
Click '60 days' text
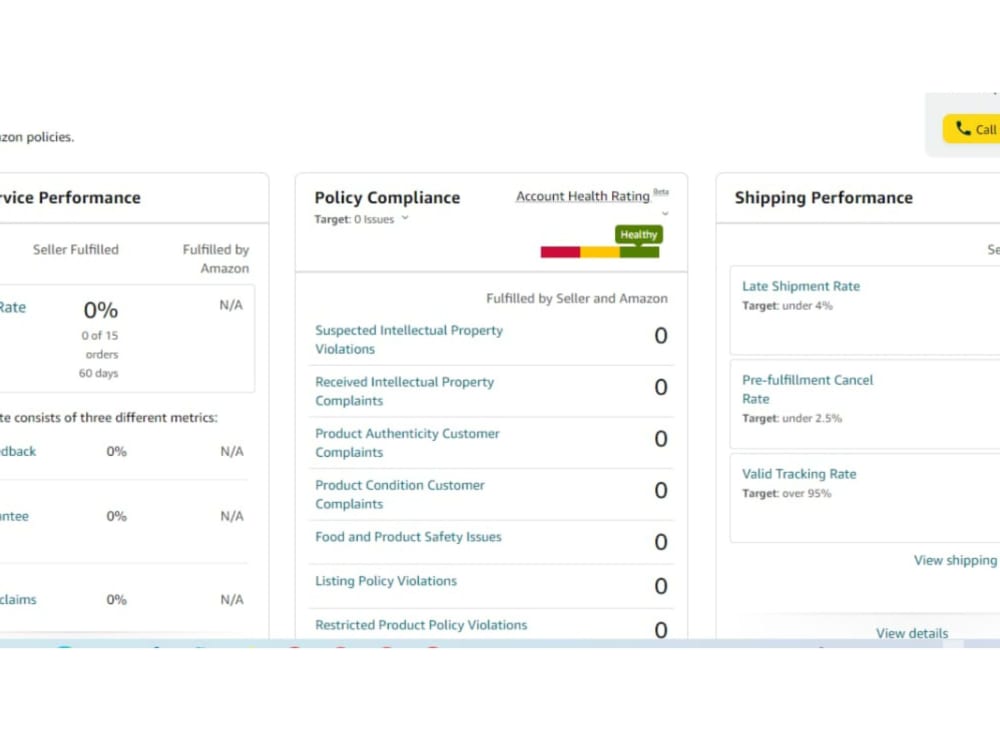[x=98, y=373]
